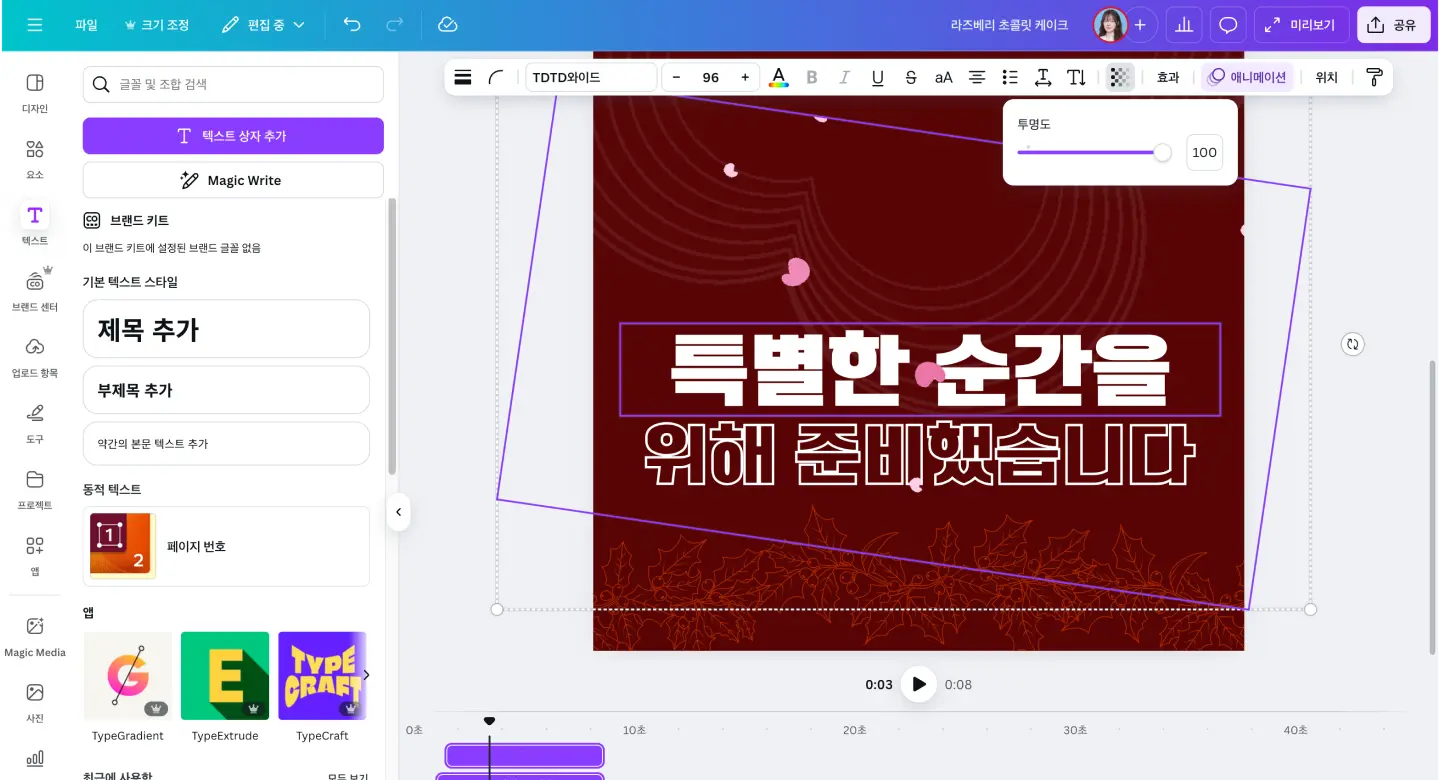Toggle strikethrough formatting
The image size is (1440, 780).
point(910,78)
